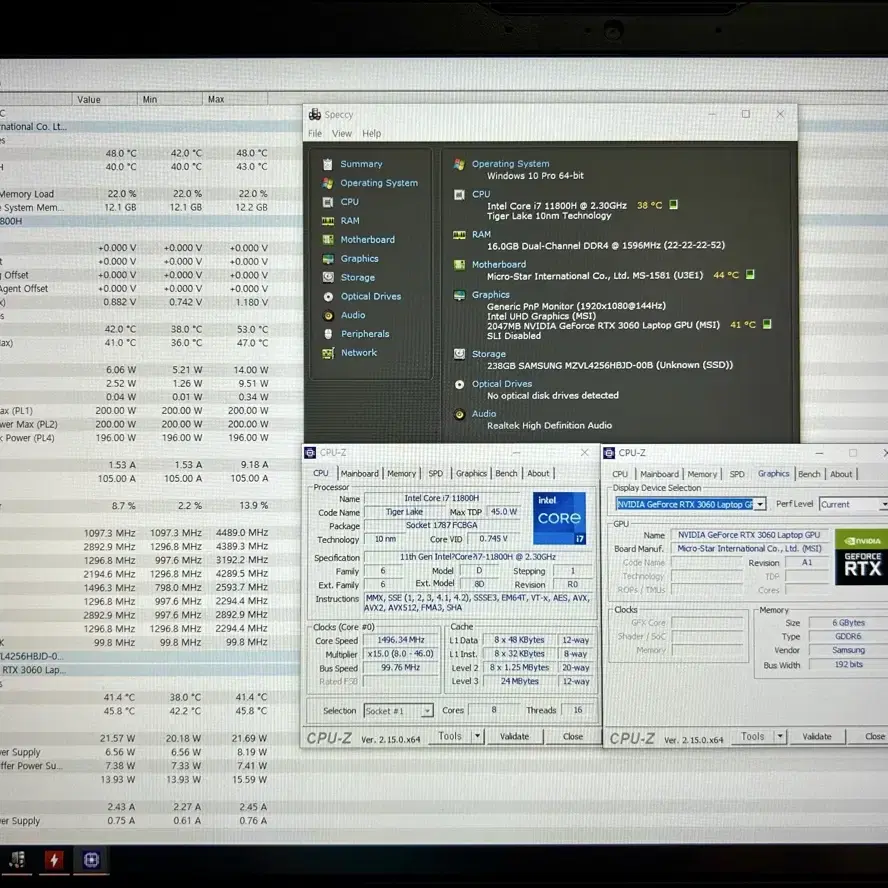The width and height of the screenshot is (888, 888).
Task: Open RAM heading link in Speccy summary
Action: (481, 234)
